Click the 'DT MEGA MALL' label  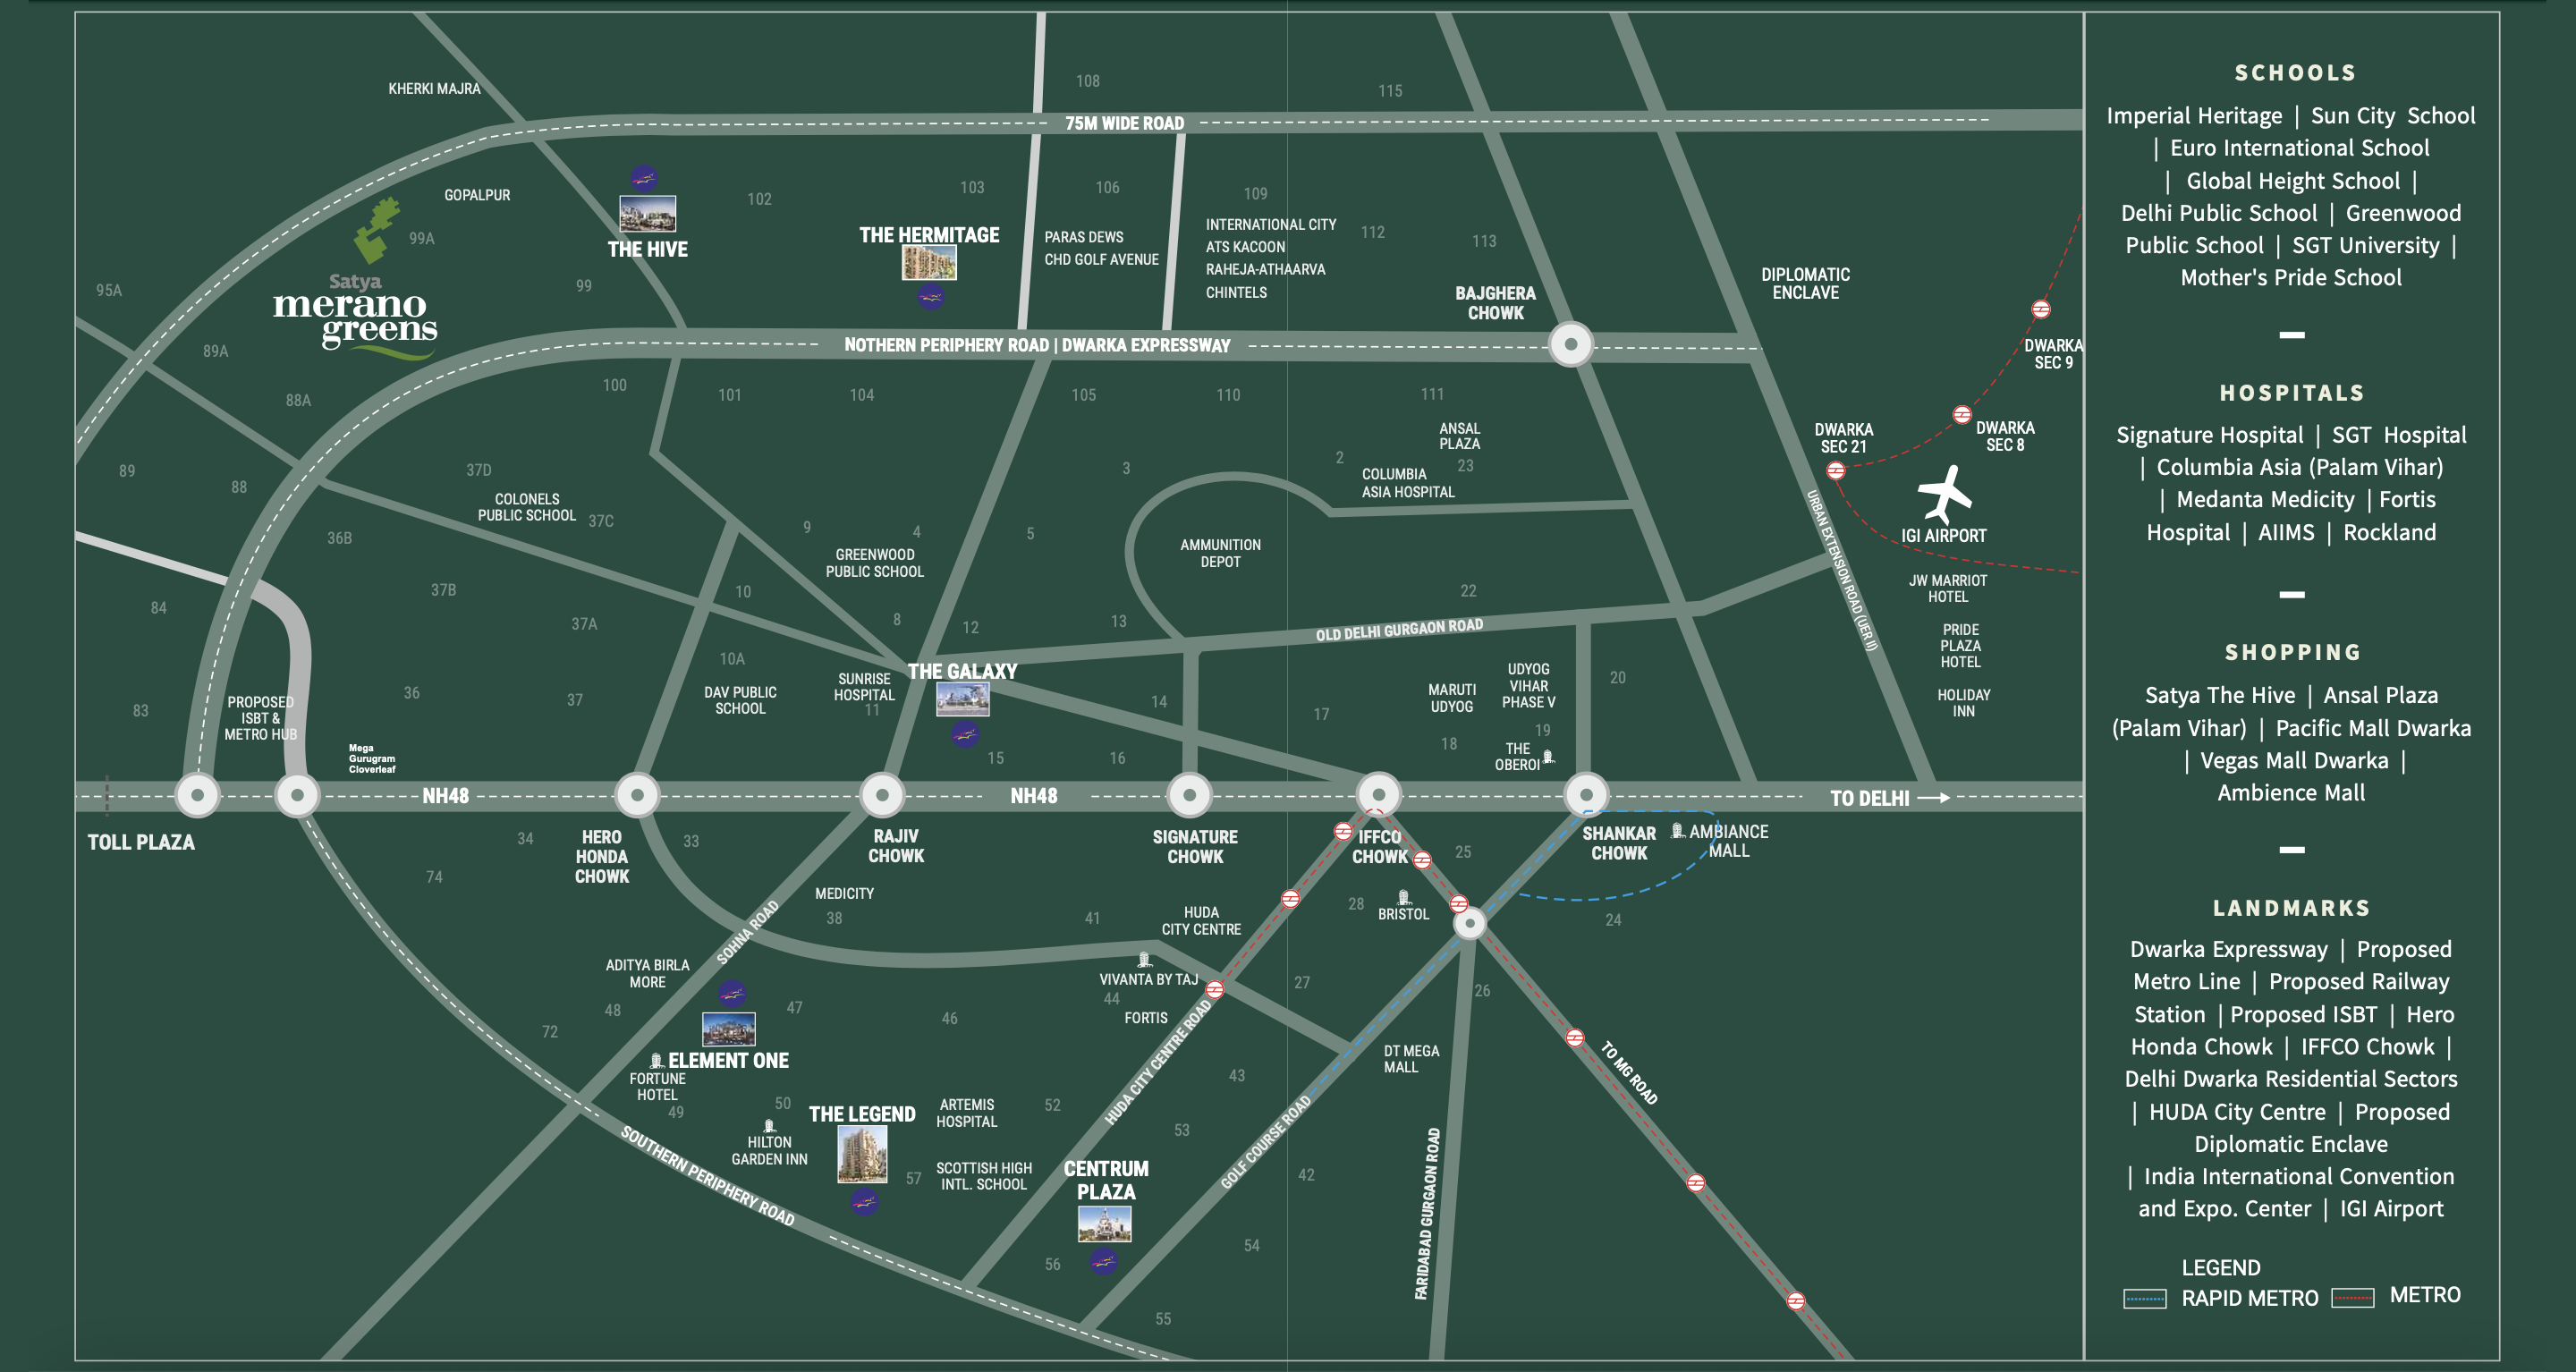pyautogui.click(x=1411, y=1059)
